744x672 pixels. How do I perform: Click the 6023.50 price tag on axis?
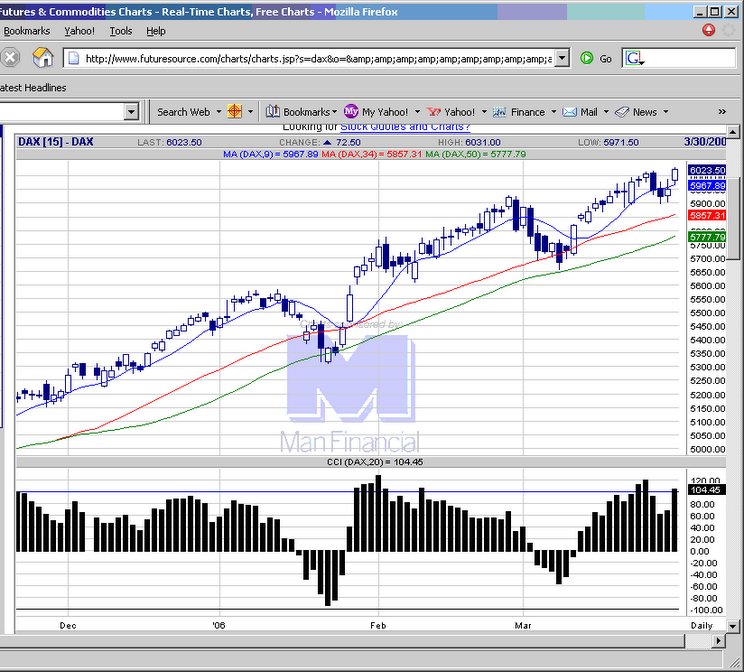tap(707, 170)
